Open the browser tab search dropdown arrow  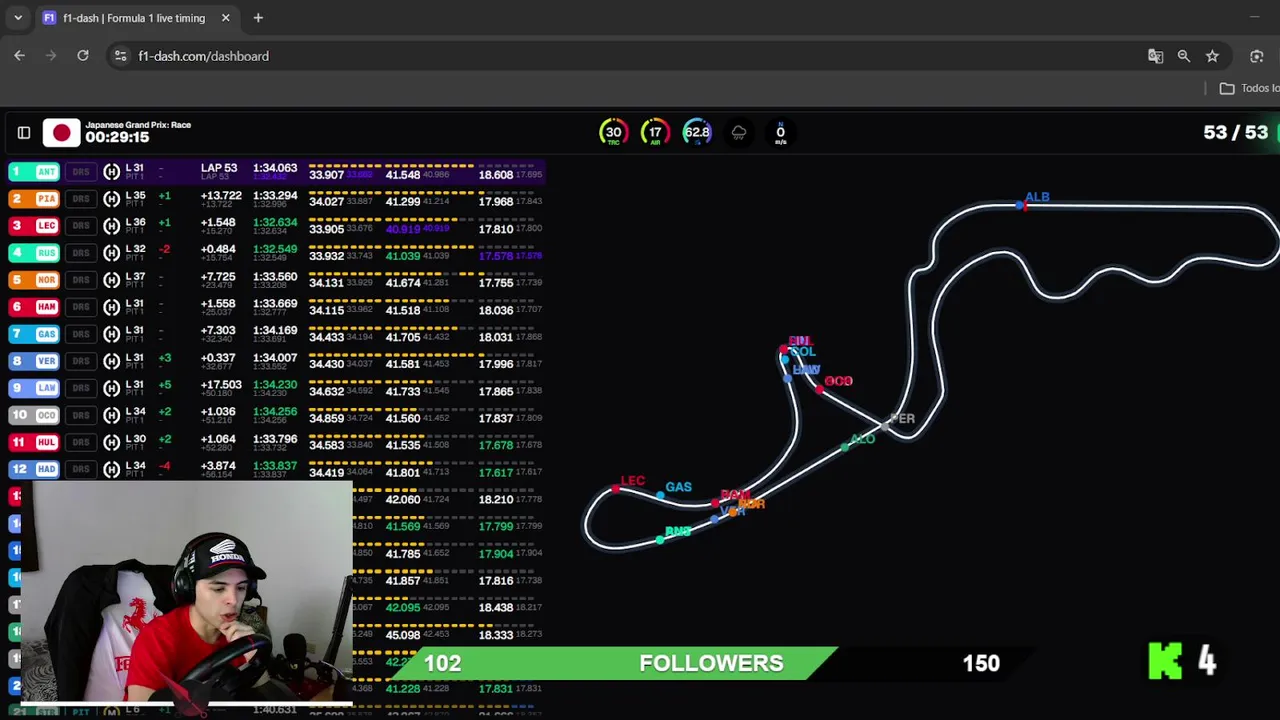click(18, 18)
